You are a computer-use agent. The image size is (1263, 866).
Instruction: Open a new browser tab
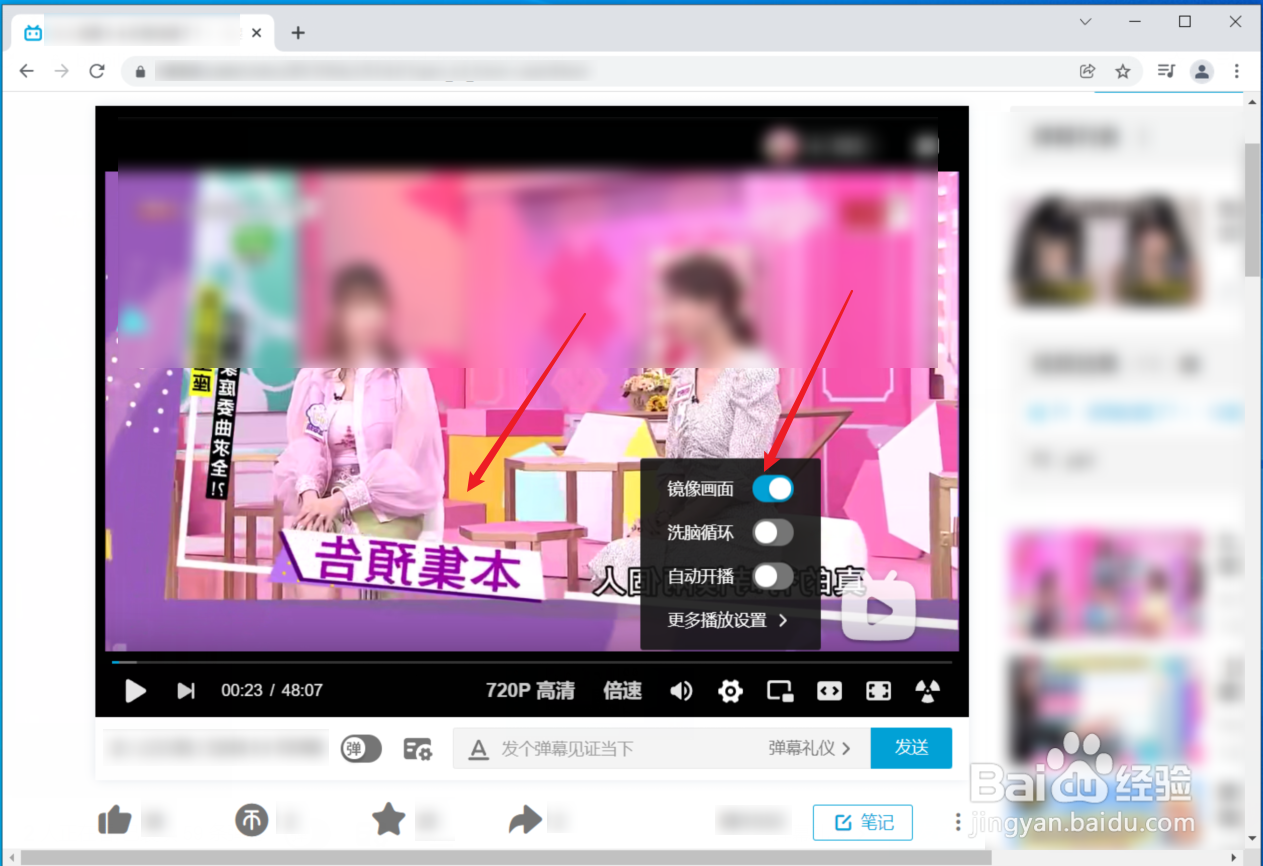pos(298,32)
